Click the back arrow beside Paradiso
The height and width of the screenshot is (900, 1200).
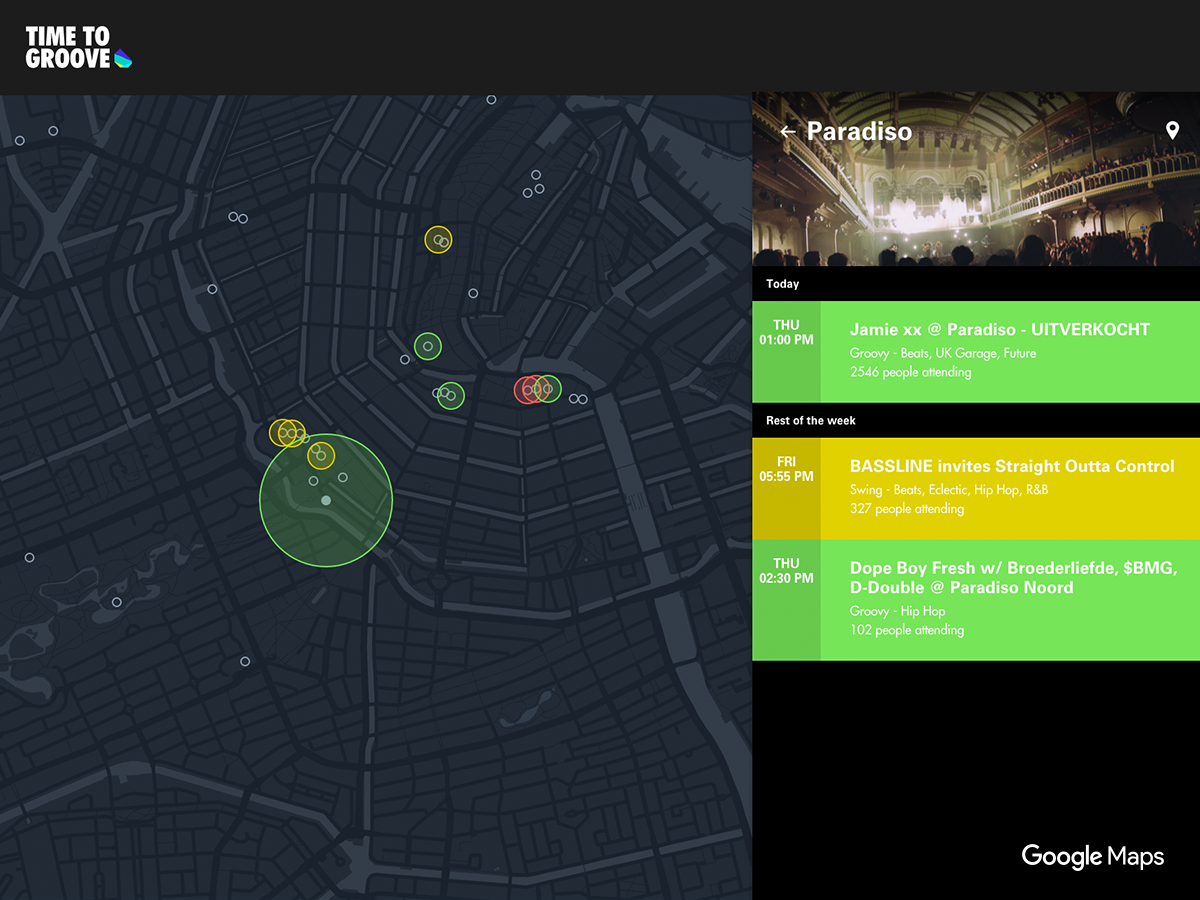click(x=788, y=132)
